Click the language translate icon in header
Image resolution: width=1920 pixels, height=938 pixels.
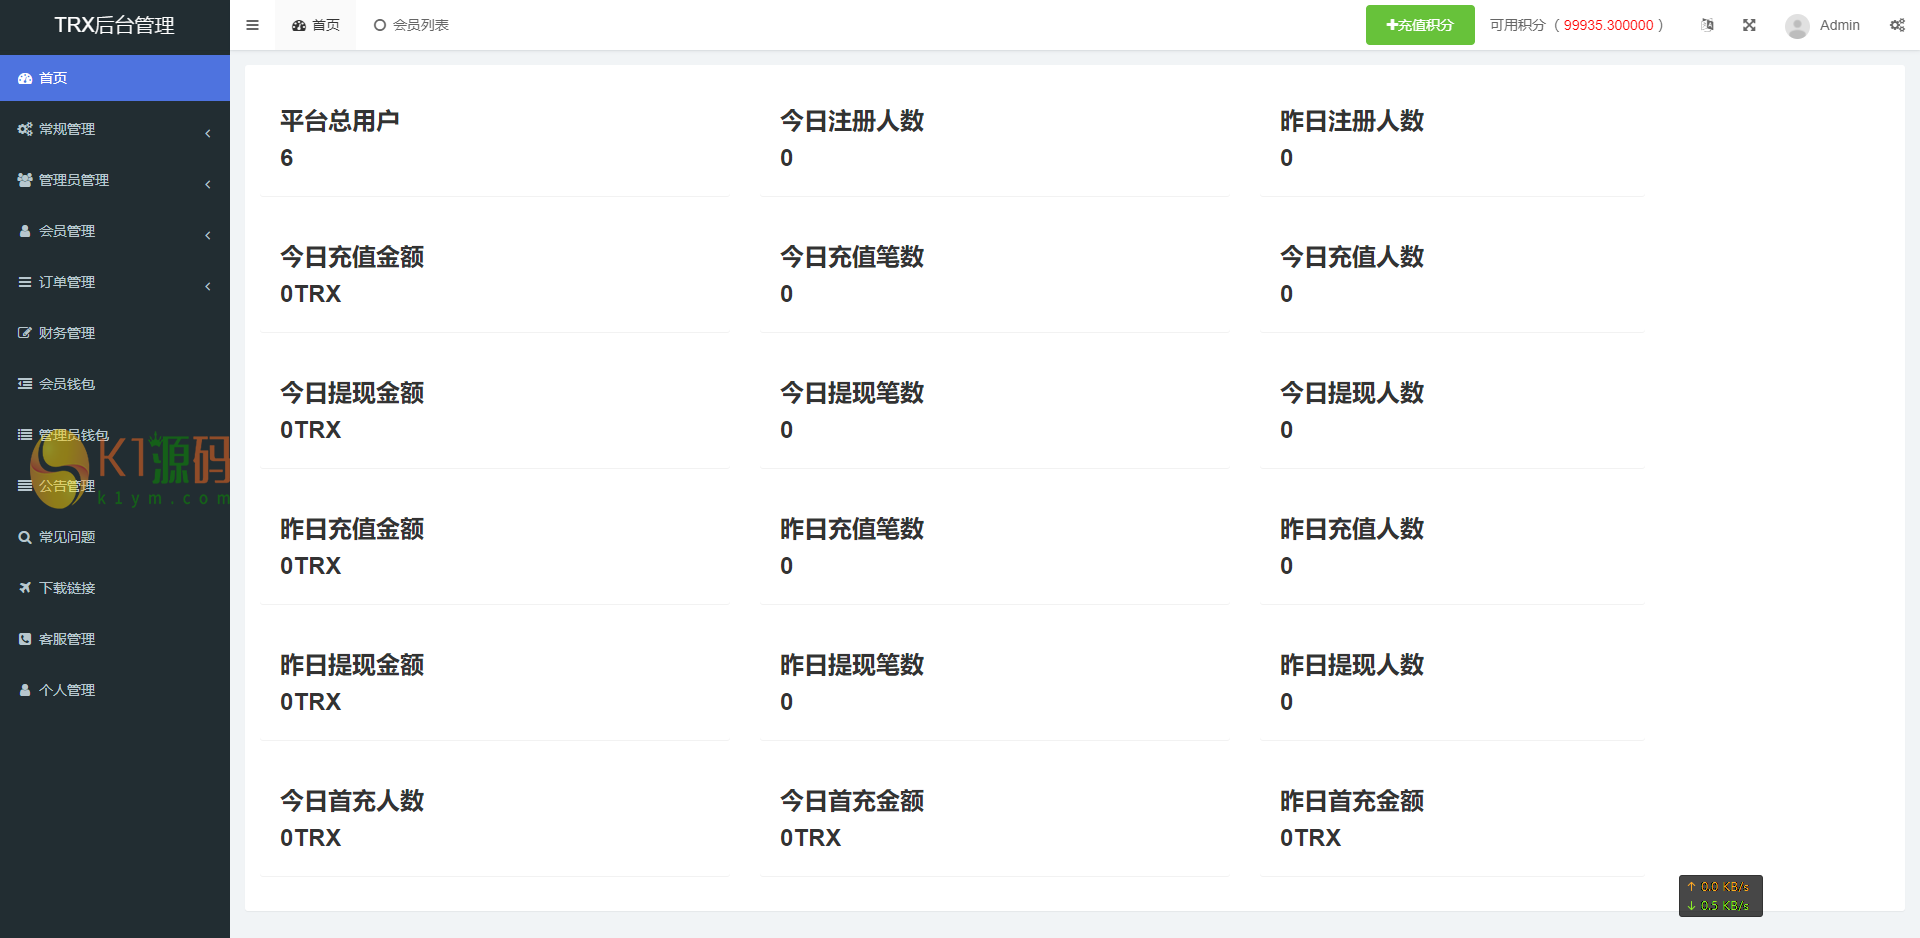point(1707,25)
